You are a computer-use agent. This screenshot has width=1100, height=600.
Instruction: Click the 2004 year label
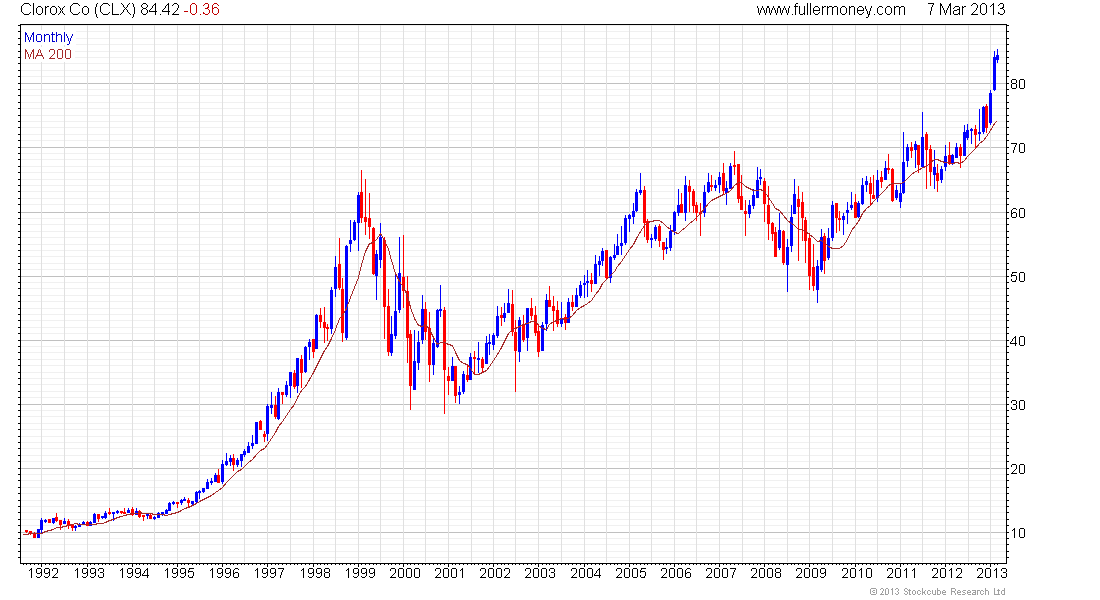[x=586, y=573]
